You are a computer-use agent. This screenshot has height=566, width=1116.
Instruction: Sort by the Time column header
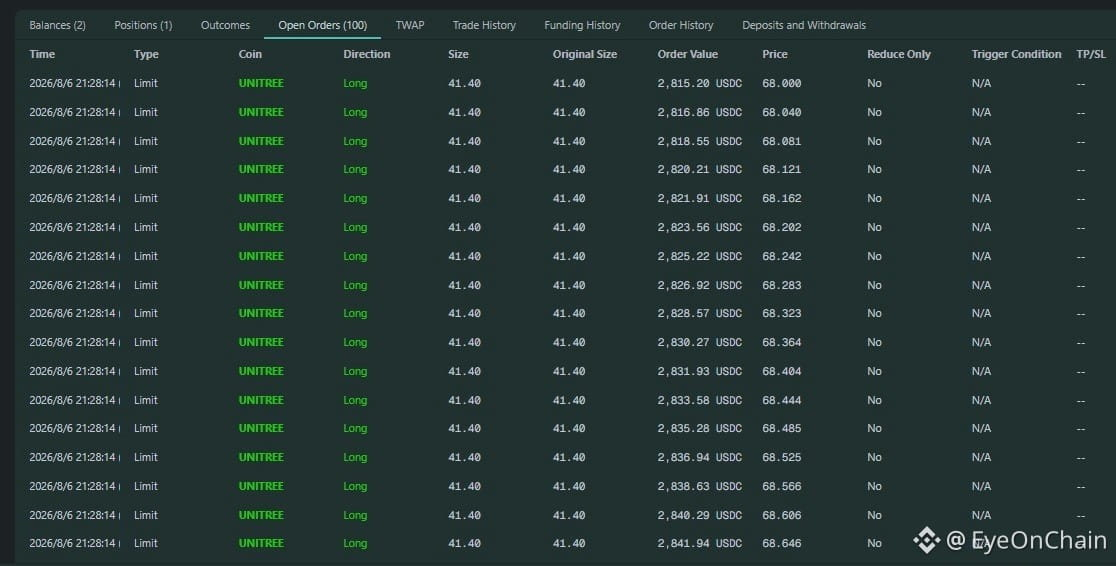click(x=42, y=54)
